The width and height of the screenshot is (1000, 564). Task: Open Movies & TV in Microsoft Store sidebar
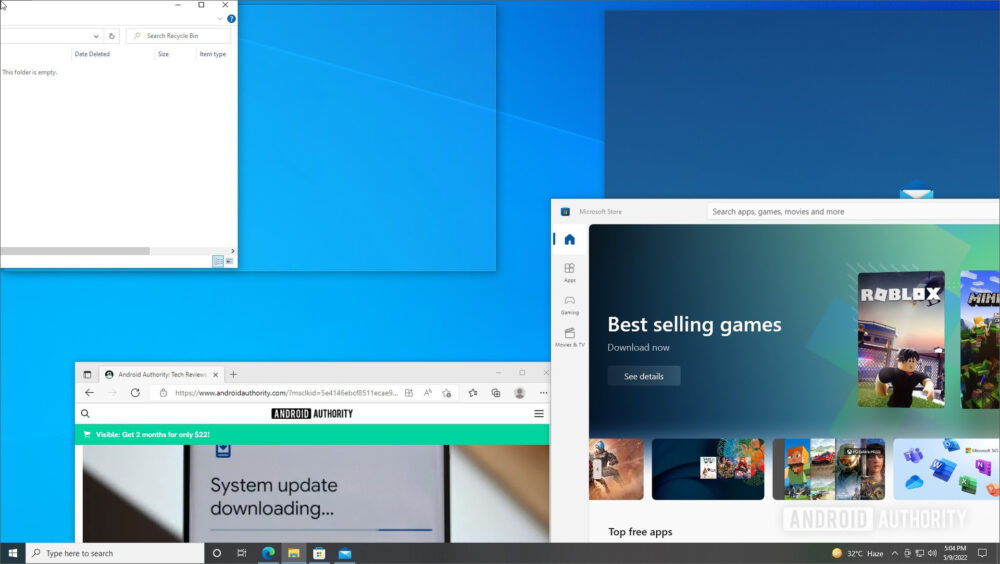[570, 337]
